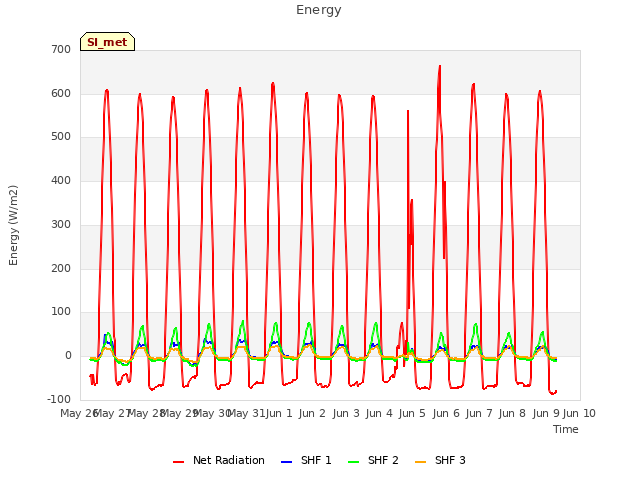Click the blue SHF 1 legend swatch

click(x=287, y=462)
